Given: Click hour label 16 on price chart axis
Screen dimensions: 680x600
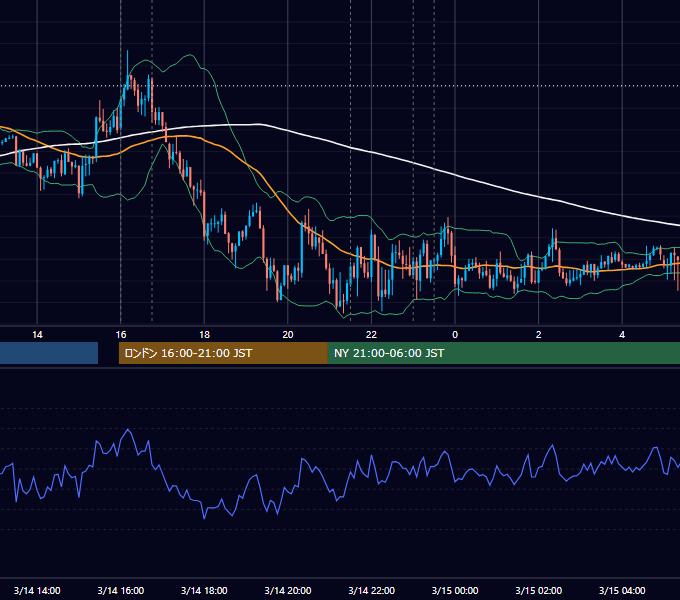Looking at the screenshot, I should click(121, 335).
